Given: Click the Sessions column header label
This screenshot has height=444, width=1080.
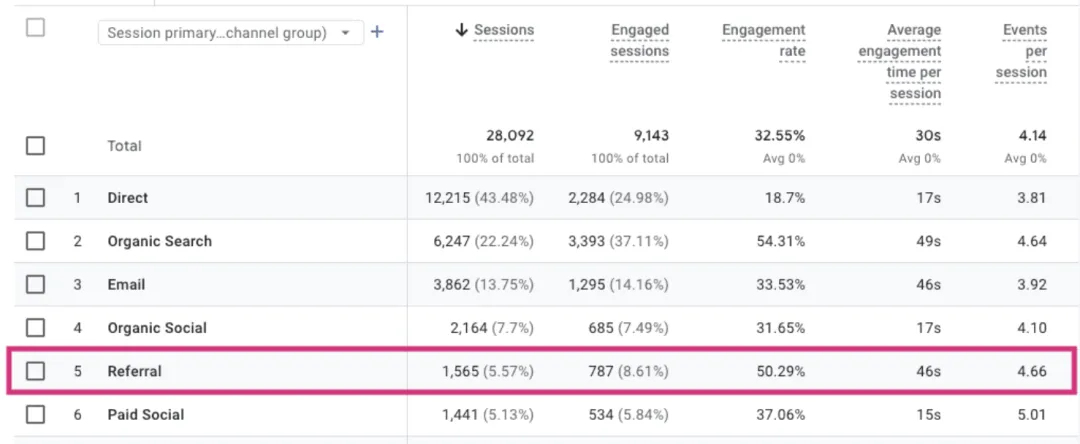Looking at the screenshot, I should [x=503, y=30].
